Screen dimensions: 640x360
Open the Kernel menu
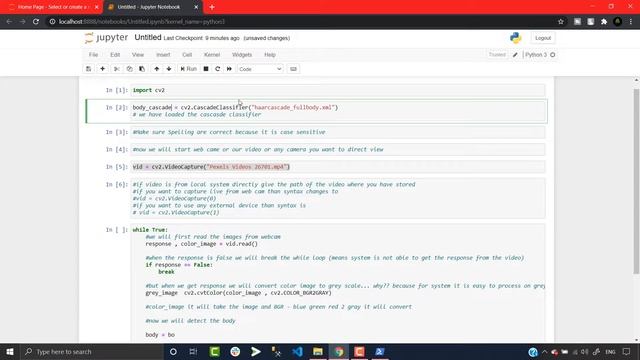pyautogui.click(x=212, y=55)
